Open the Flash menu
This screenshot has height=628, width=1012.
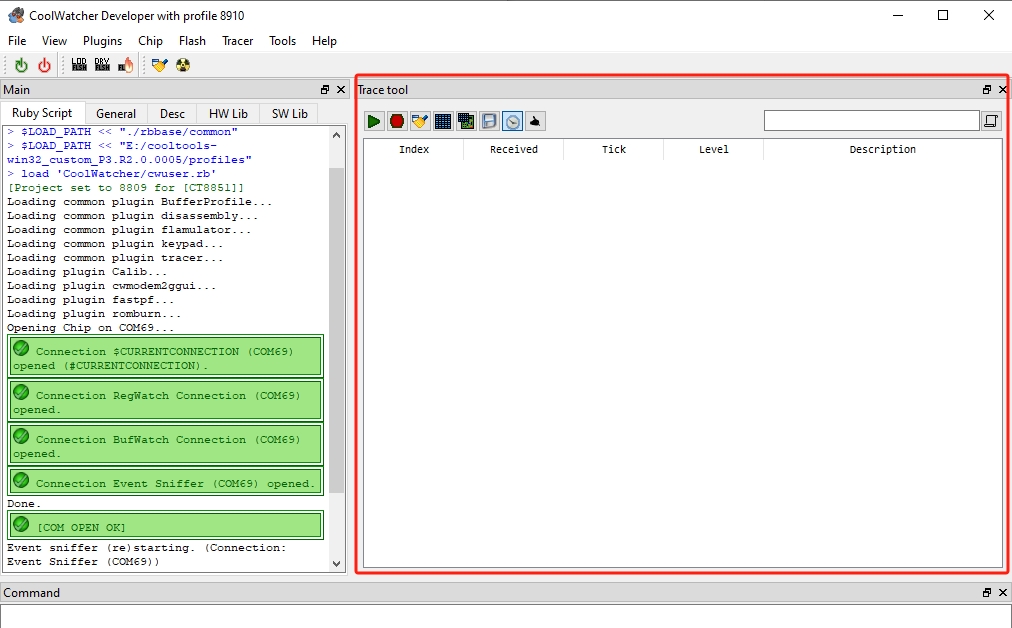coord(192,41)
